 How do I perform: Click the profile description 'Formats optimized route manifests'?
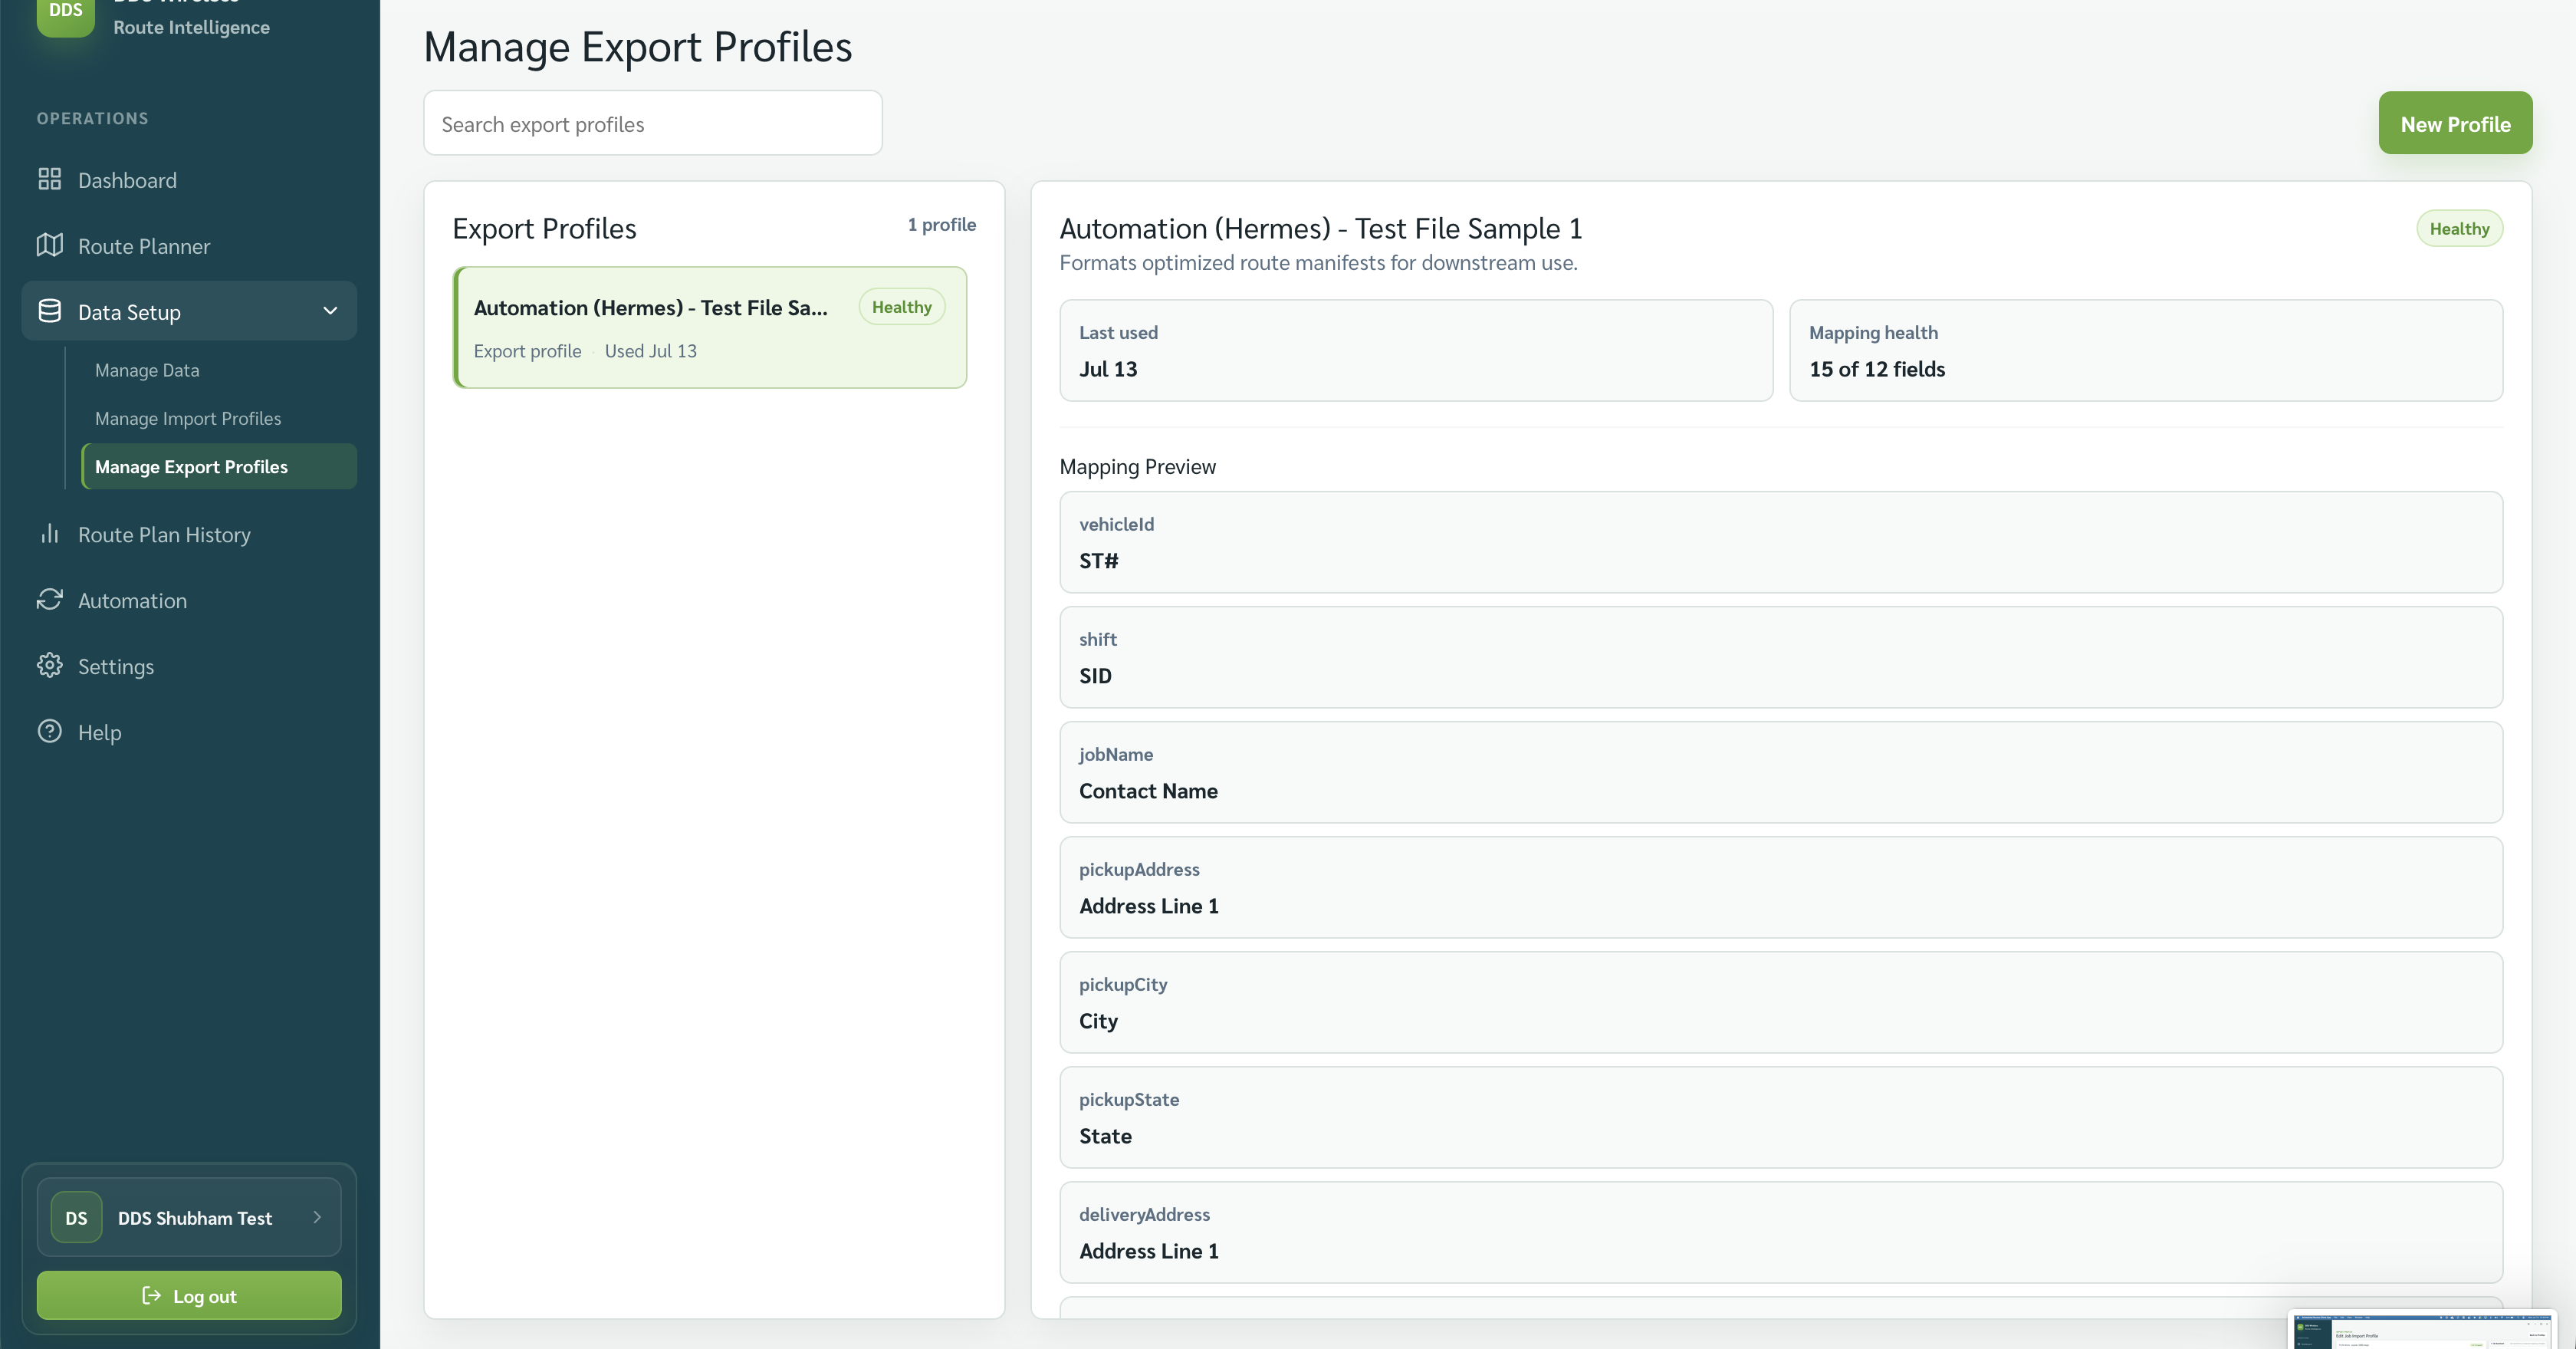[1318, 263]
